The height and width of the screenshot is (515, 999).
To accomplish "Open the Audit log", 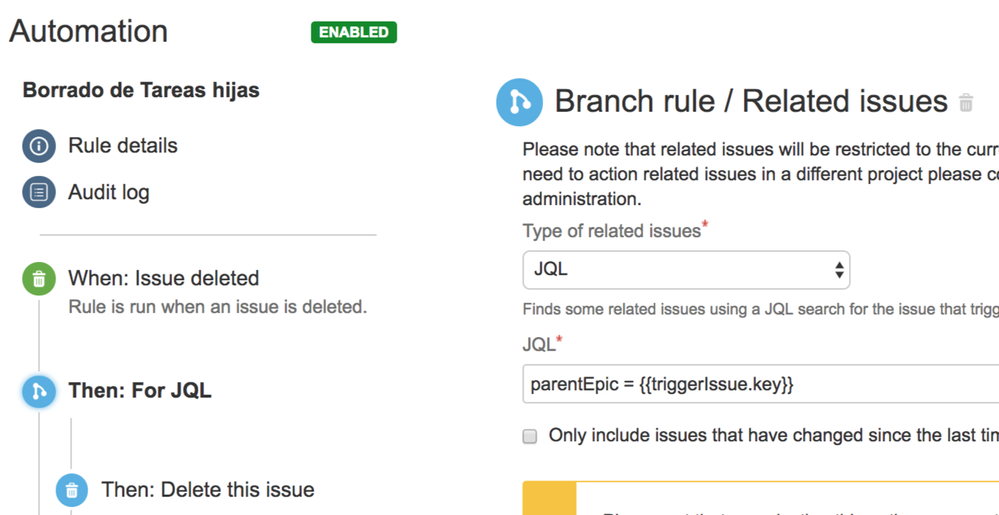I will coord(109,192).
